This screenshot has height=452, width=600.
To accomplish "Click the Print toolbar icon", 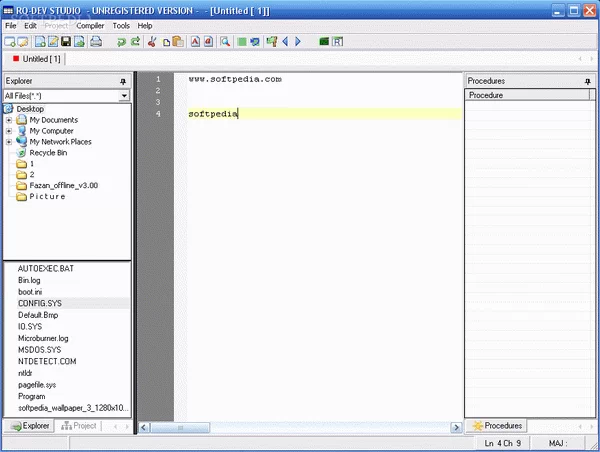I will click(96, 42).
